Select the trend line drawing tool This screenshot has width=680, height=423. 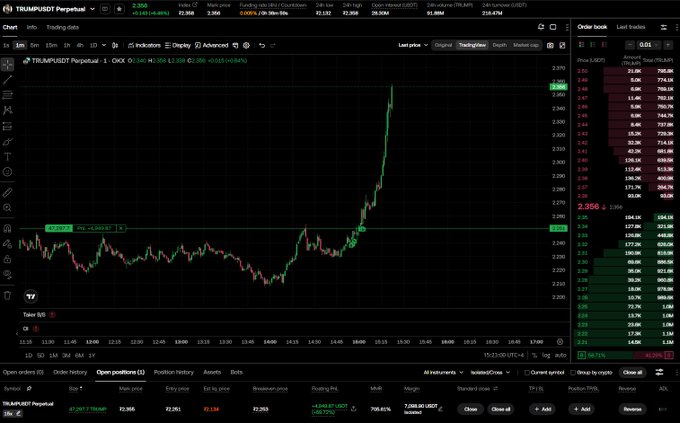[7, 80]
